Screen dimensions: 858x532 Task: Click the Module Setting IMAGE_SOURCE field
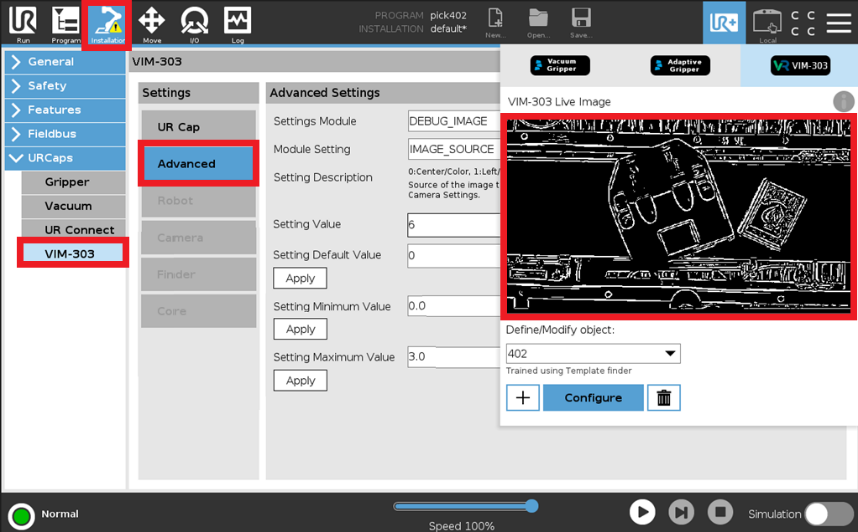454,149
